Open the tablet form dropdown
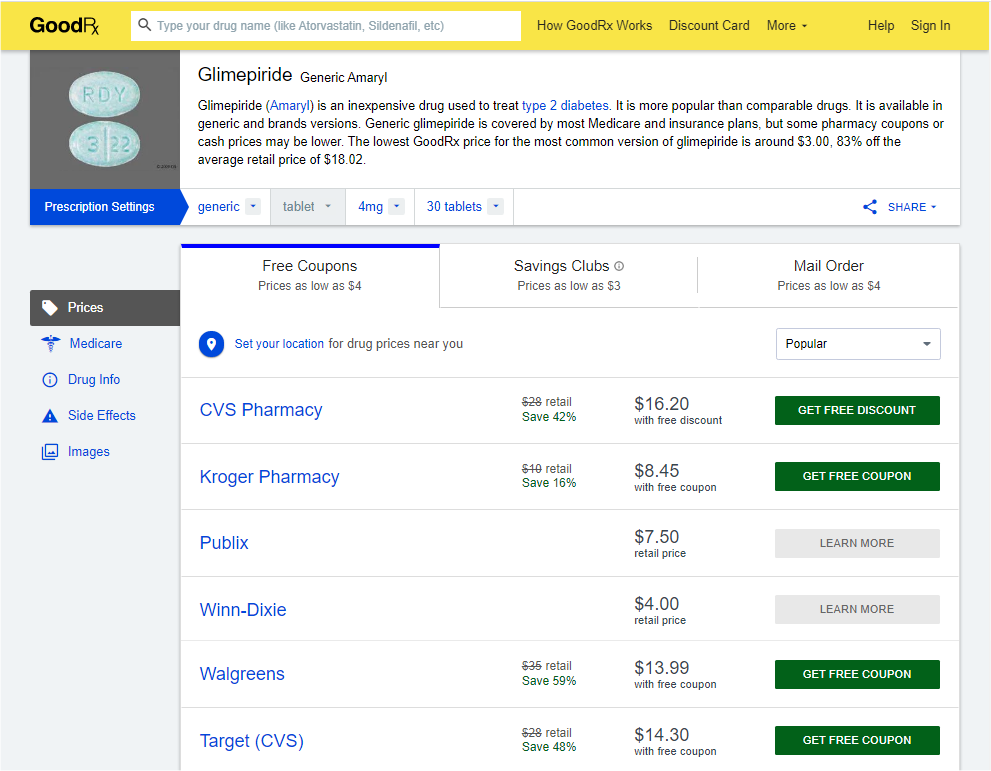This screenshot has width=991, height=771. [x=308, y=207]
